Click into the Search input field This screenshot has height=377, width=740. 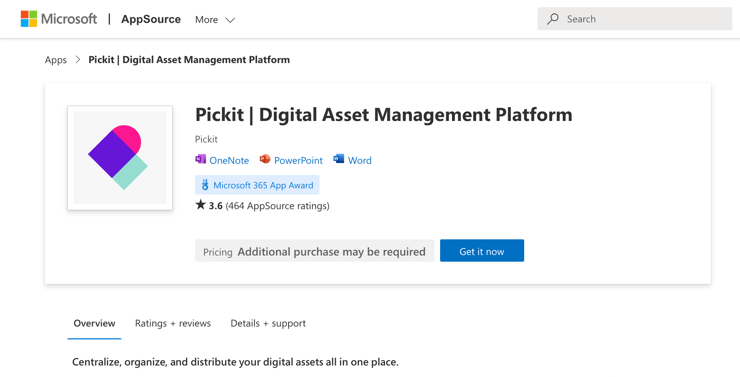[635, 19]
